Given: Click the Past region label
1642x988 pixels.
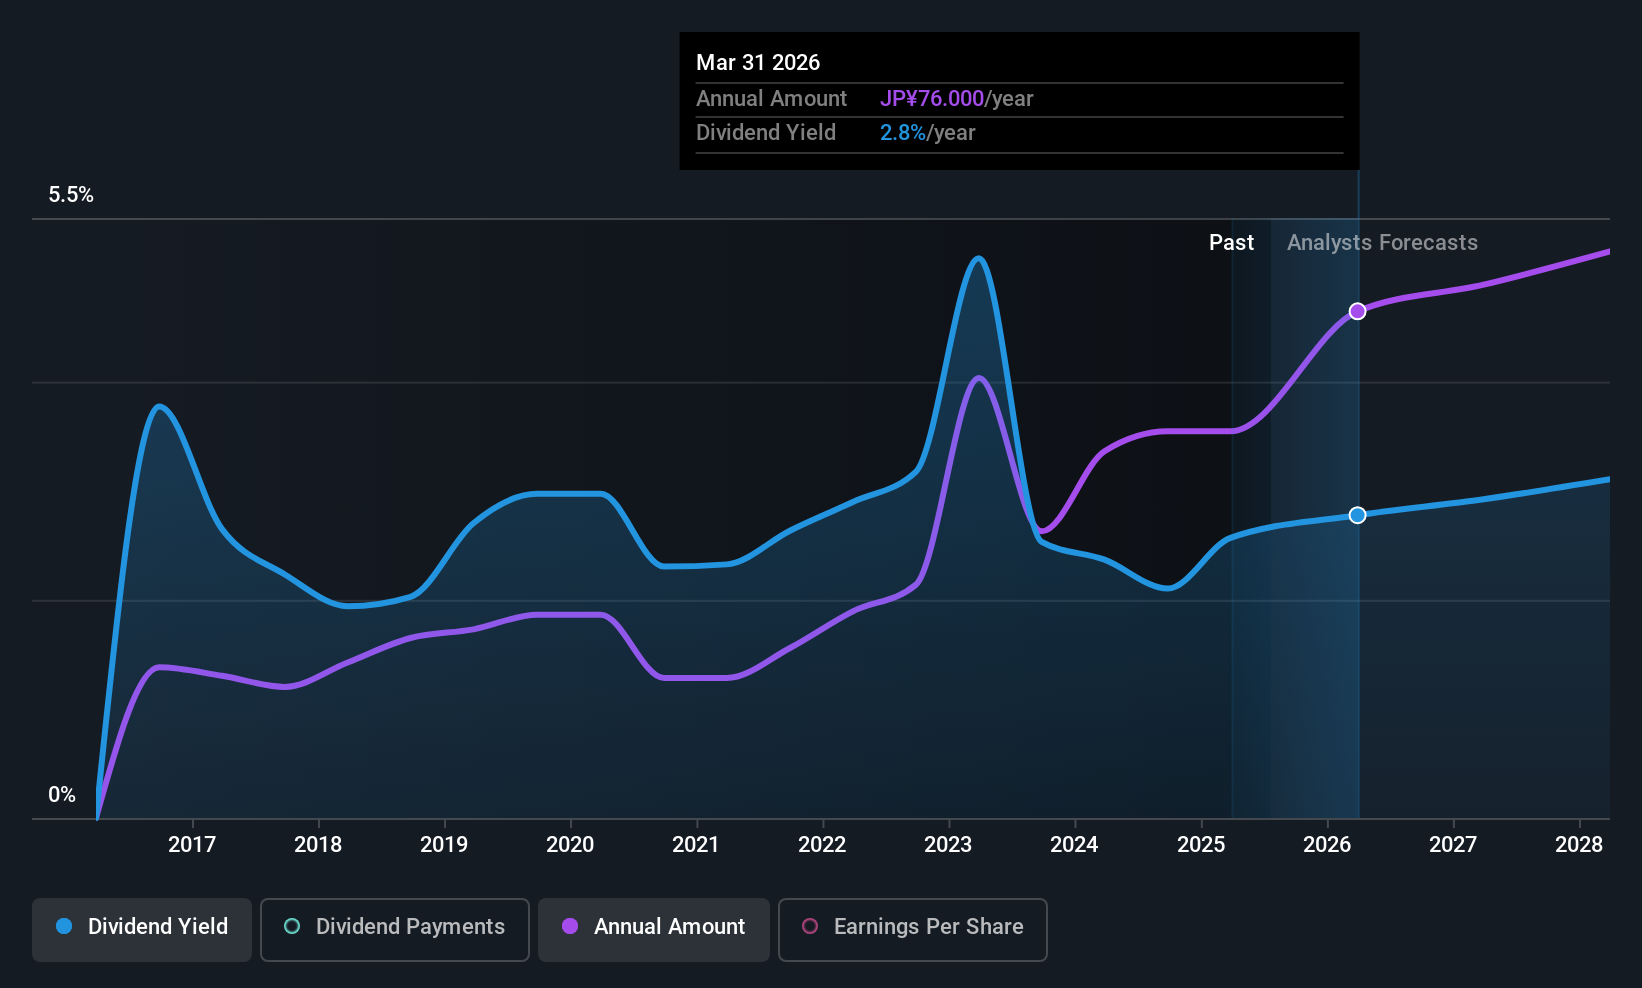Looking at the screenshot, I should pyautogui.click(x=1231, y=243).
